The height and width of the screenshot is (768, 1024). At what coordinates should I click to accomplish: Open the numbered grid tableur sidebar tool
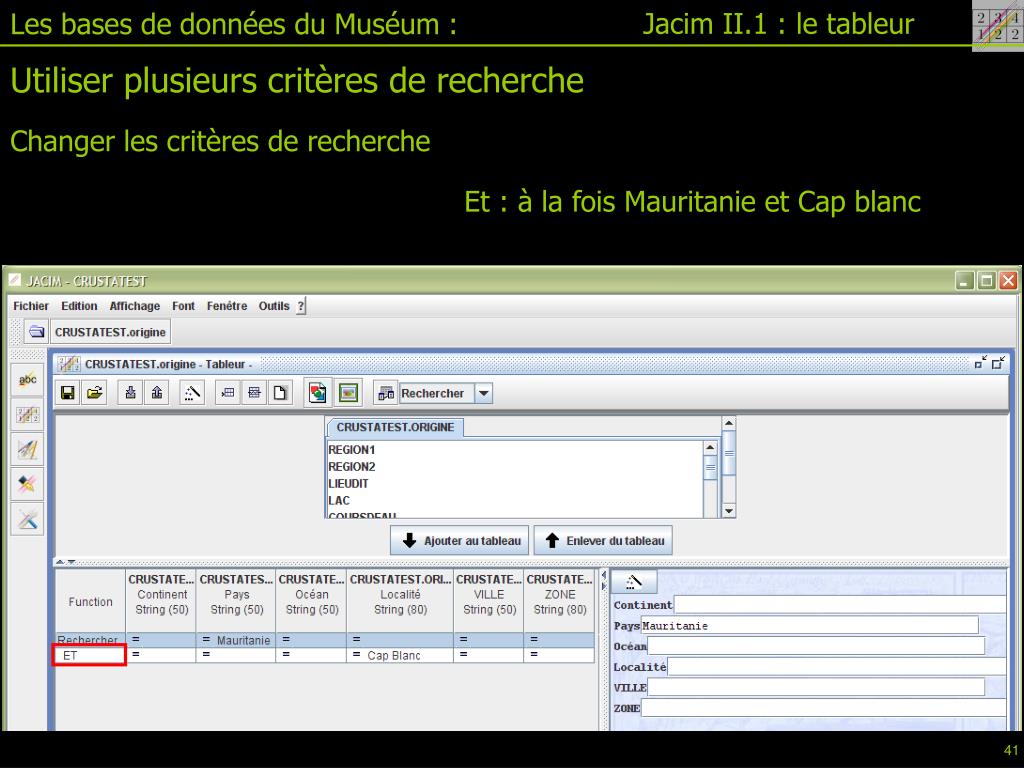[27, 415]
